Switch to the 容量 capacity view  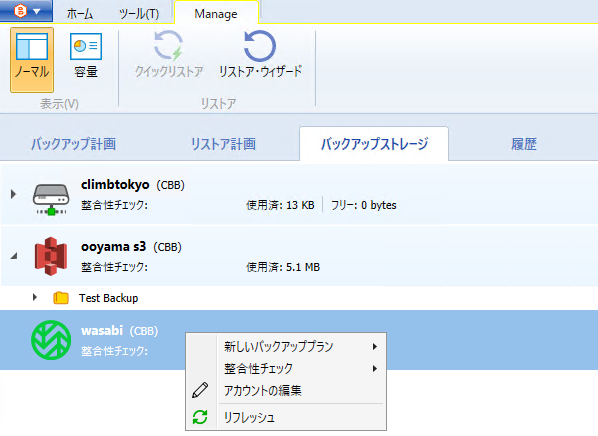[86, 56]
